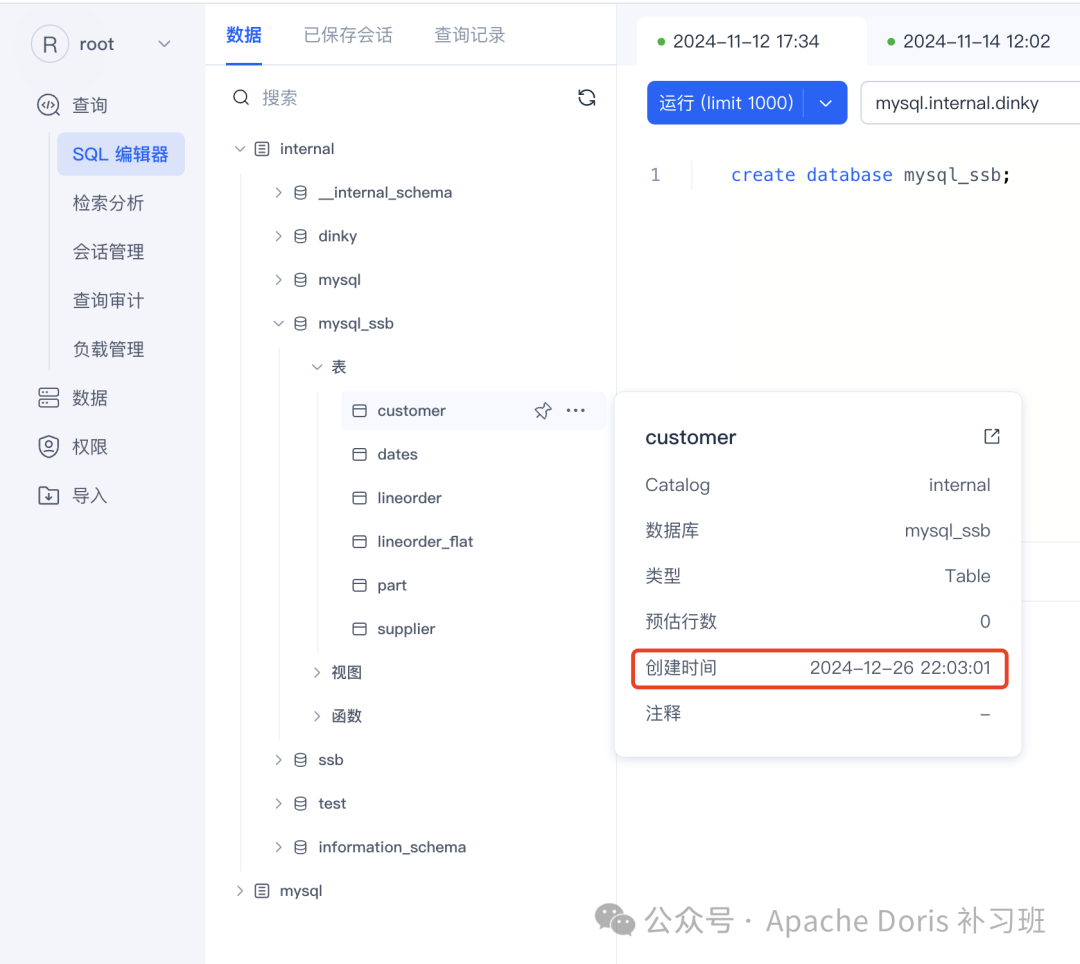1080x964 pixels.
Task: Refresh the database tree list
Action: [587, 97]
